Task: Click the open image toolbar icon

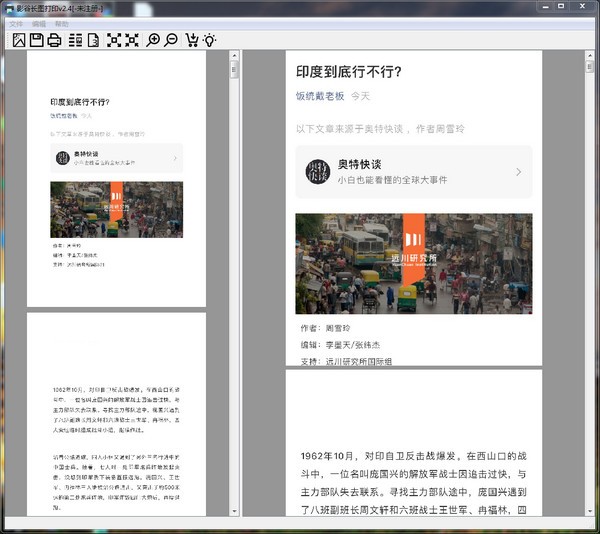Action: point(18,40)
